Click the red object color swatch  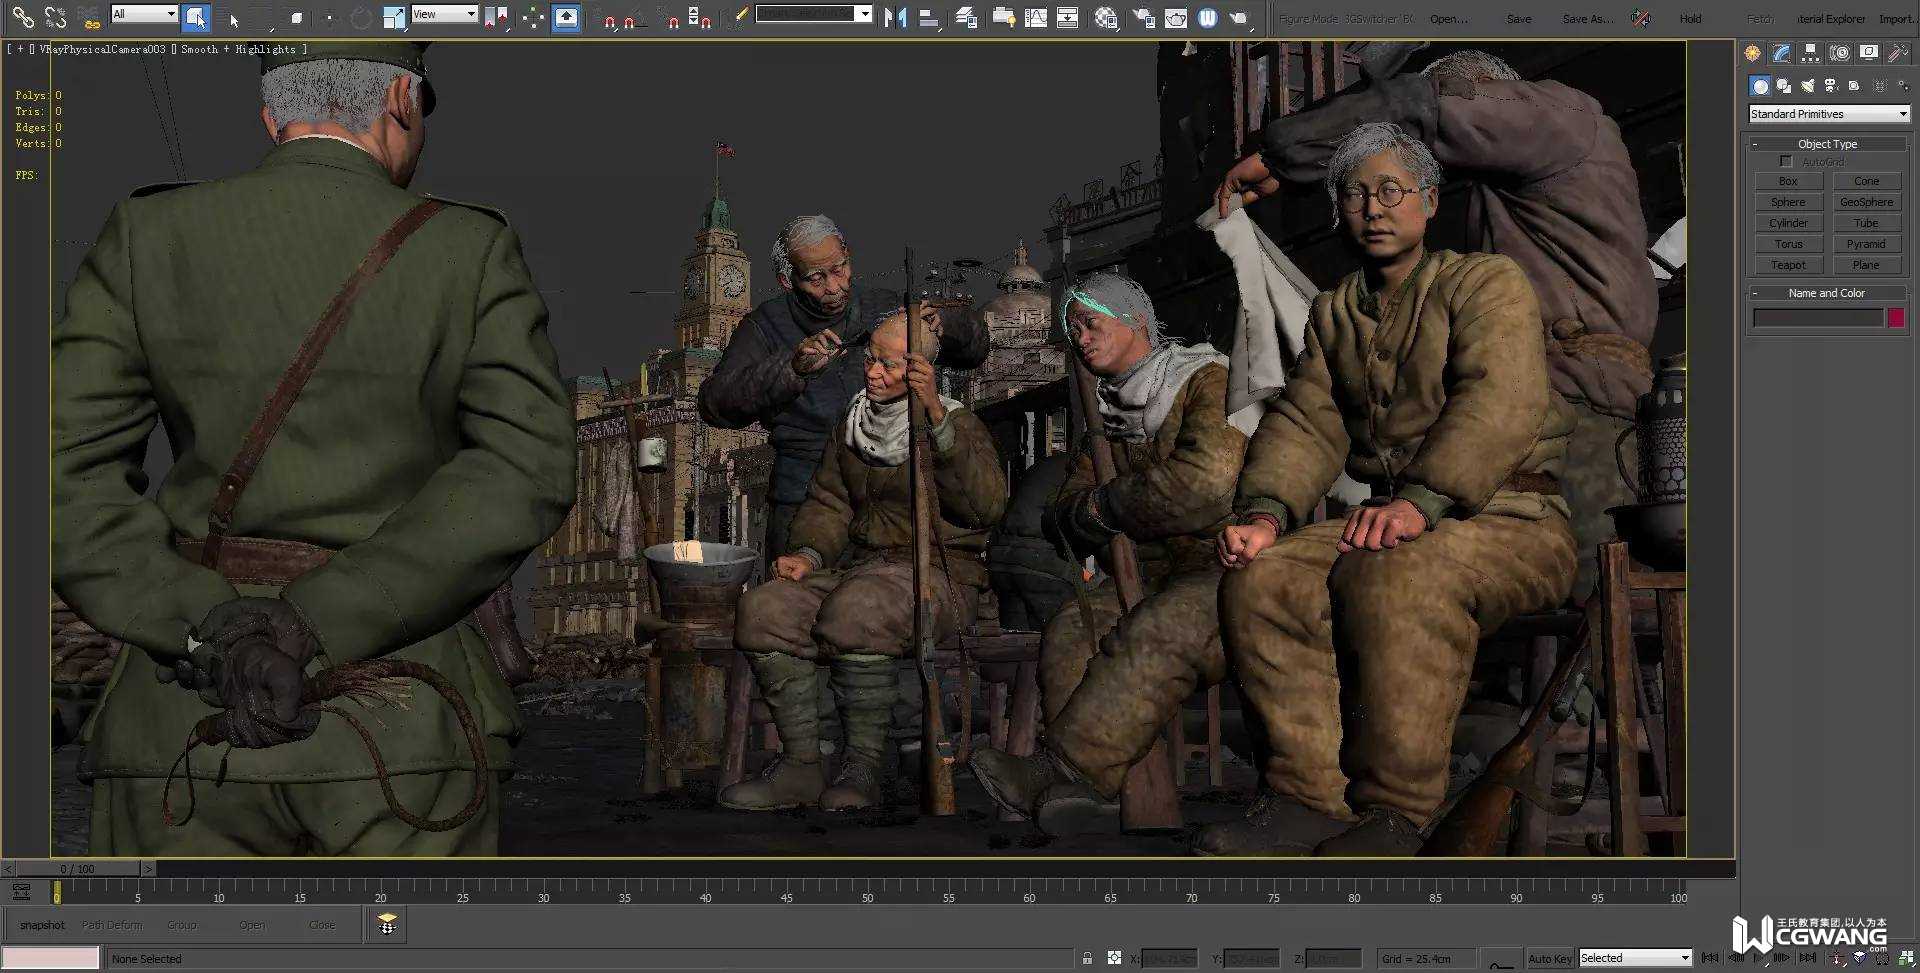click(x=1896, y=318)
